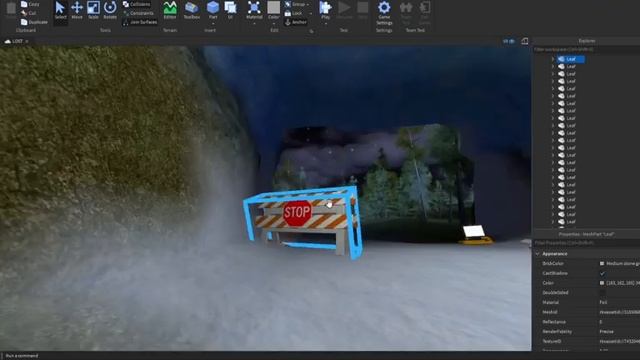Open the Play dropdown arrow
Screen dimensions: 640x360
325,24
